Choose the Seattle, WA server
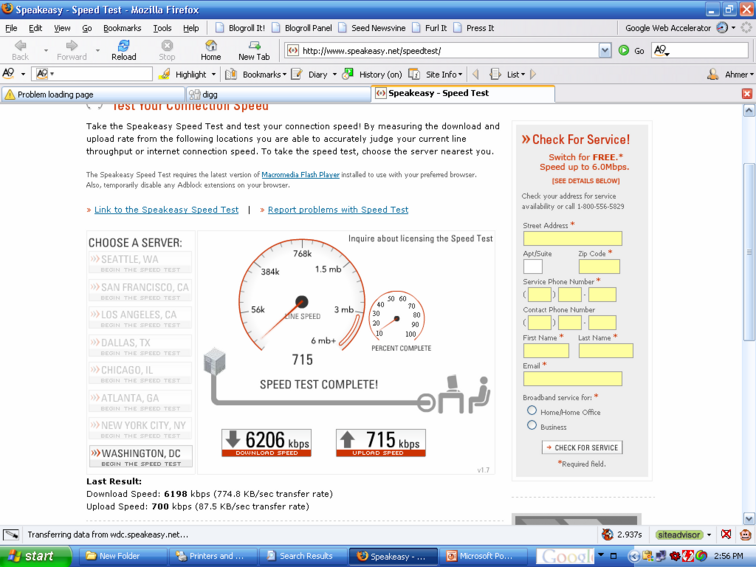The width and height of the screenshot is (756, 567). coord(140,263)
